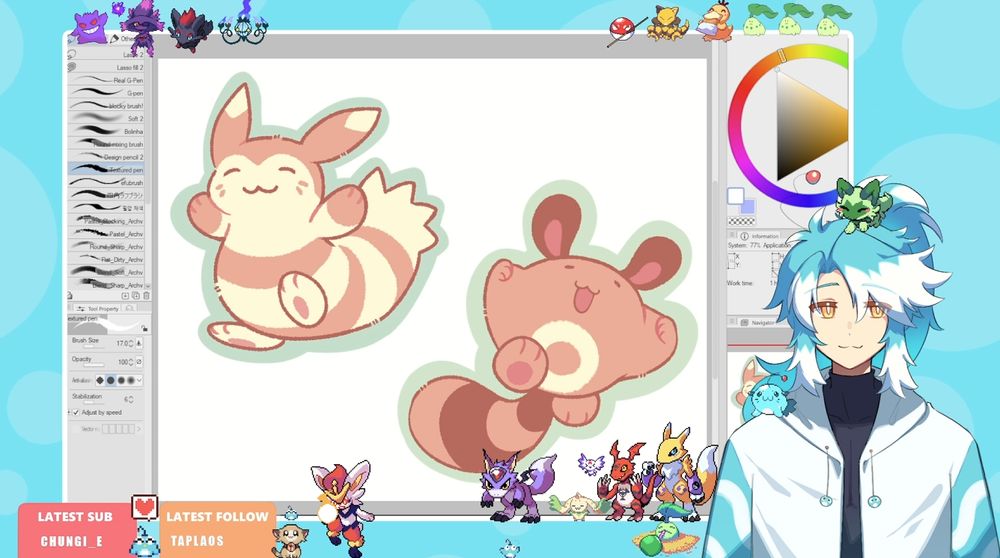
Task: Expand the Adjust by speed plus expander
Action: 70,413
